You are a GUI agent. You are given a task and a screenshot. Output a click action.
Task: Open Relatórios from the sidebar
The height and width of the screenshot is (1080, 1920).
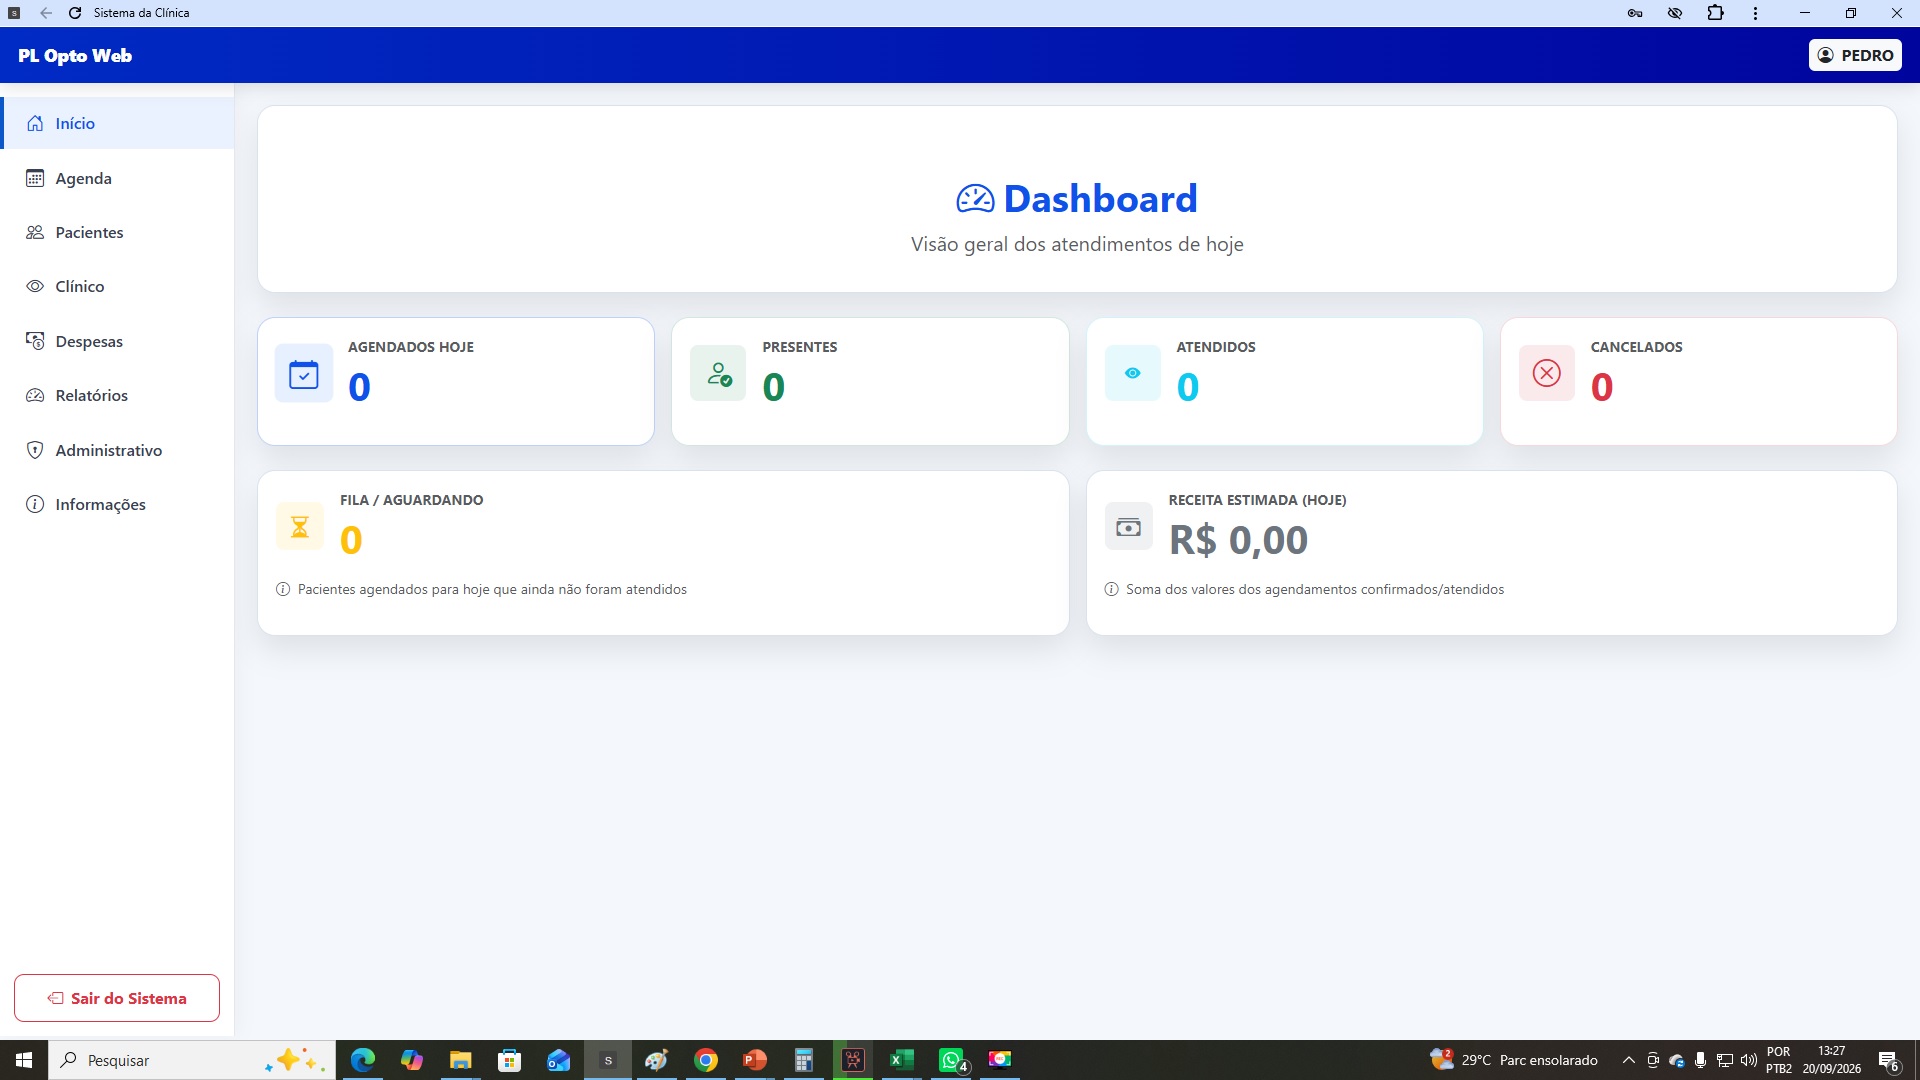tap(117, 395)
